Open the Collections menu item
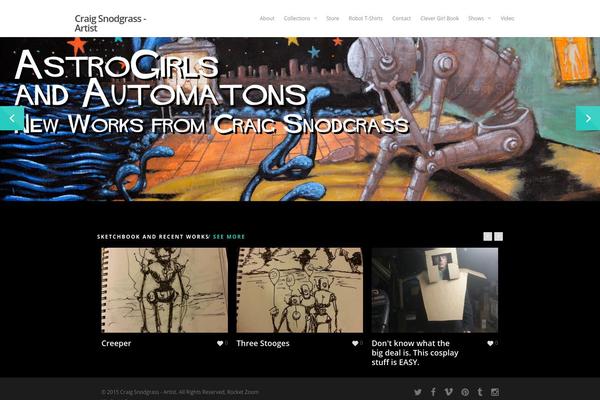The height and width of the screenshot is (400, 600). pyautogui.click(x=297, y=18)
